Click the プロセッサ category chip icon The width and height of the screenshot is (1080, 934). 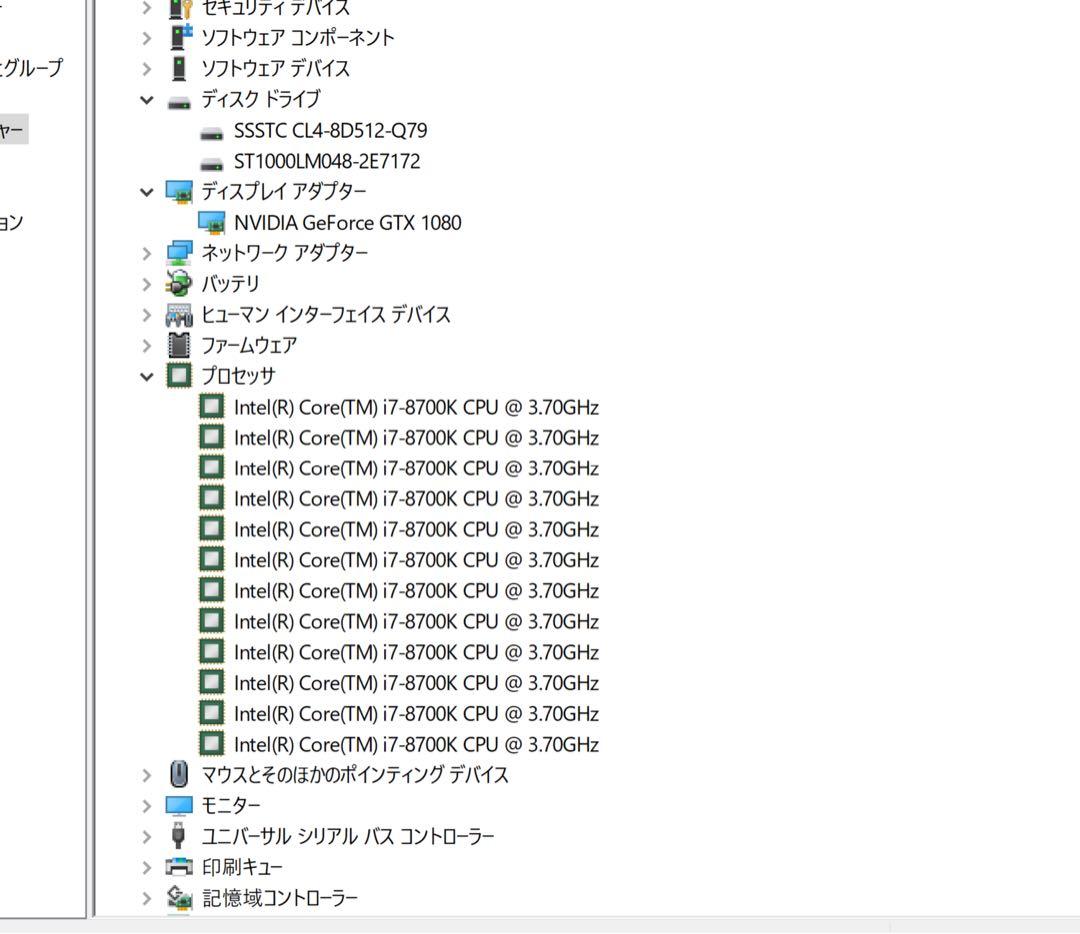[181, 376]
